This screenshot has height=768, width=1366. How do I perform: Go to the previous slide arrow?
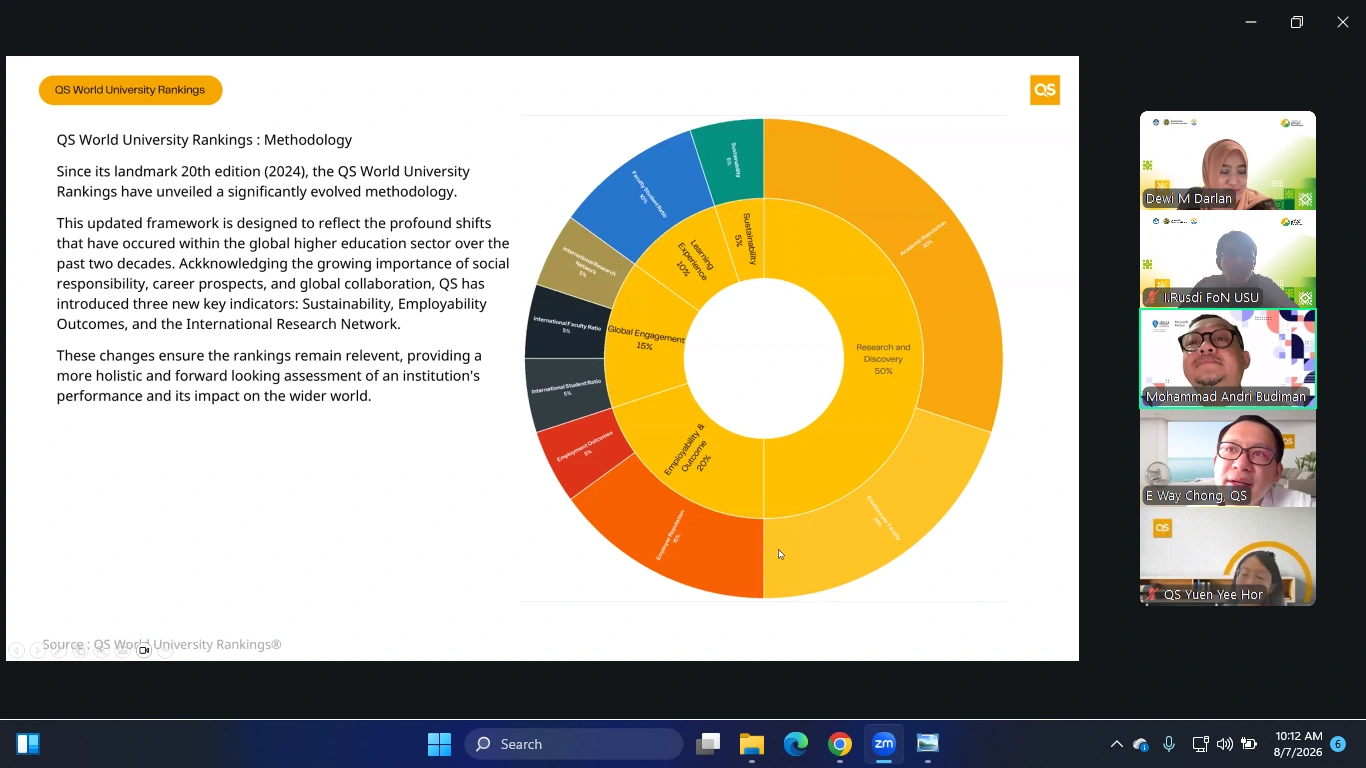[x=16, y=651]
